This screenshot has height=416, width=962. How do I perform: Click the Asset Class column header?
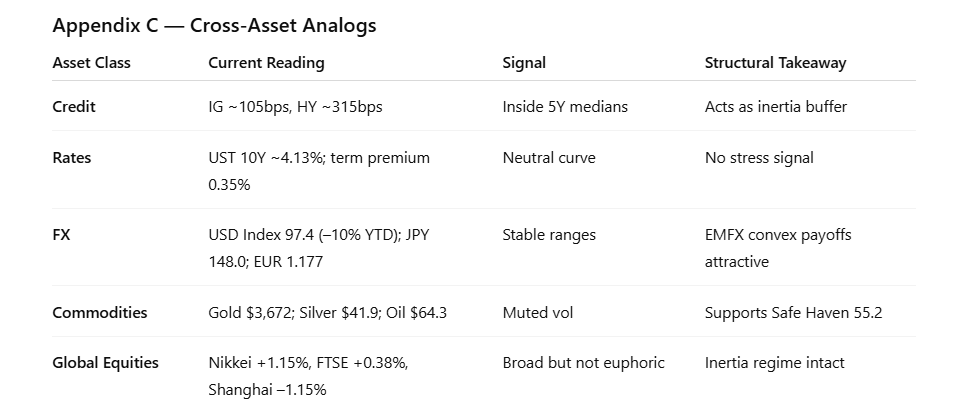coord(91,63)
